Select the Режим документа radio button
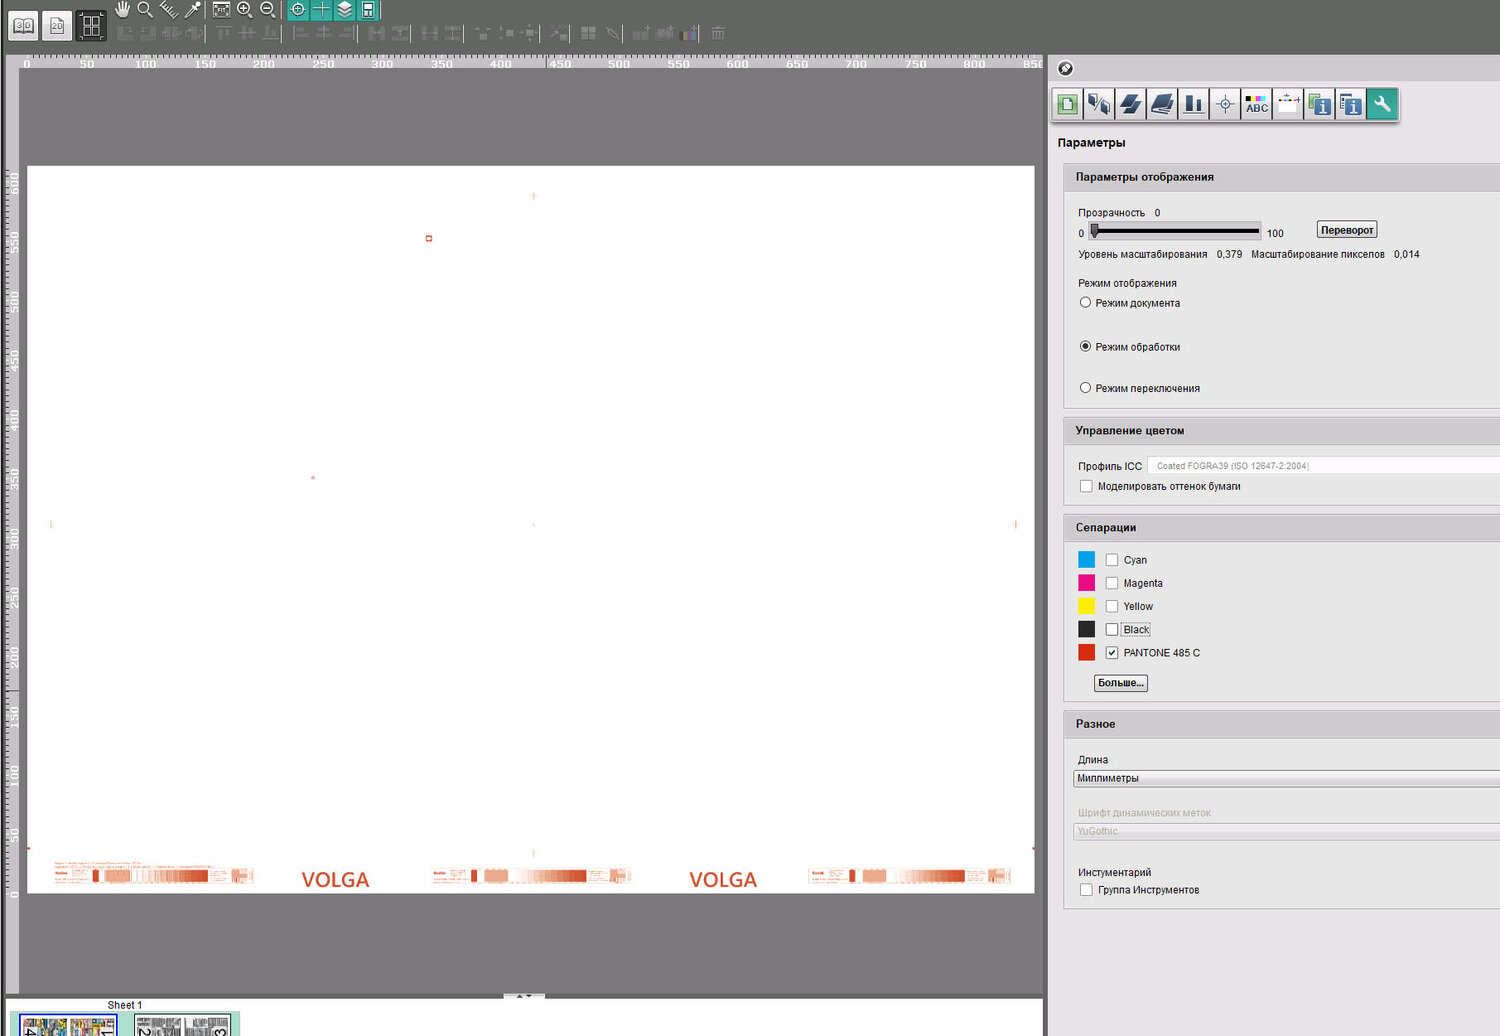The width and height of the screenshot is (1500, 1036). pyautogui.click(x=1085, y=302)
